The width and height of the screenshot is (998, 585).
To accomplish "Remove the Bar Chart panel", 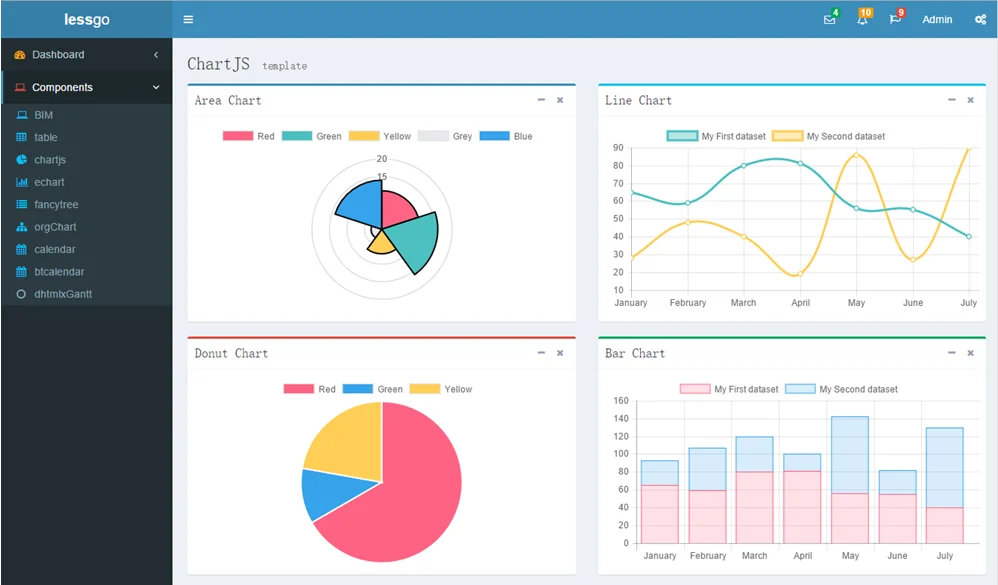I will 971,353.
